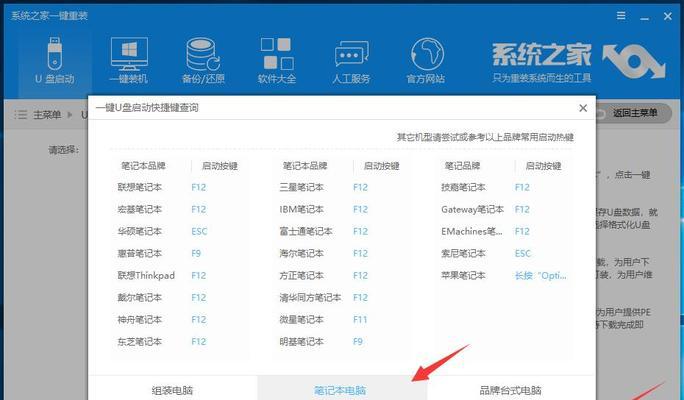Click 戴尔笔记本 row label
The height and width of the screenshot is (400, 684).
(140, 297)
